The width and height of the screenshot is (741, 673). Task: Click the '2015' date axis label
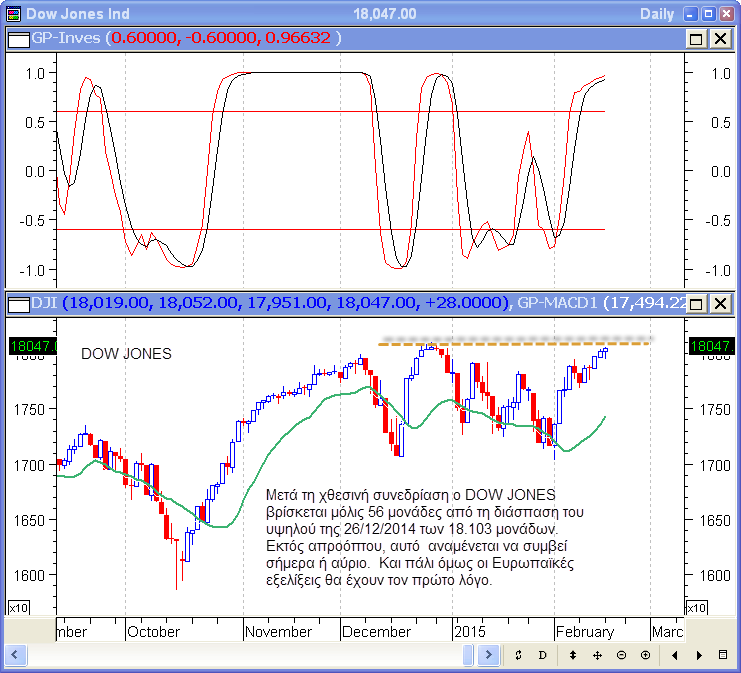point(469,632)
